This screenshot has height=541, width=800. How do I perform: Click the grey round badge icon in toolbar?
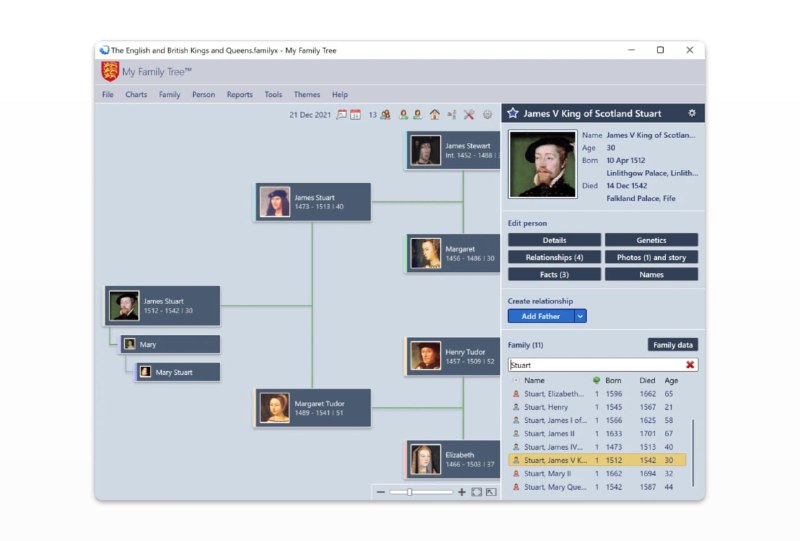pos(488,115)
